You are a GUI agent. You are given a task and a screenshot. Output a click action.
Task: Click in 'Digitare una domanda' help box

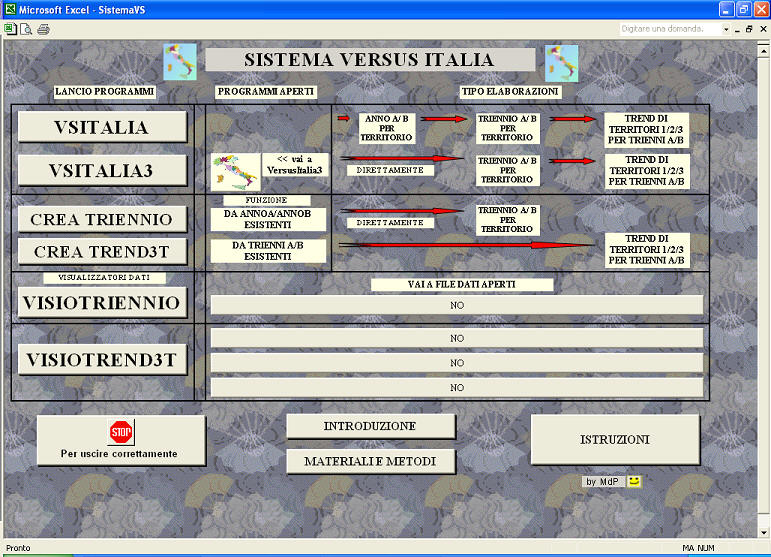(x=670, y=29)
